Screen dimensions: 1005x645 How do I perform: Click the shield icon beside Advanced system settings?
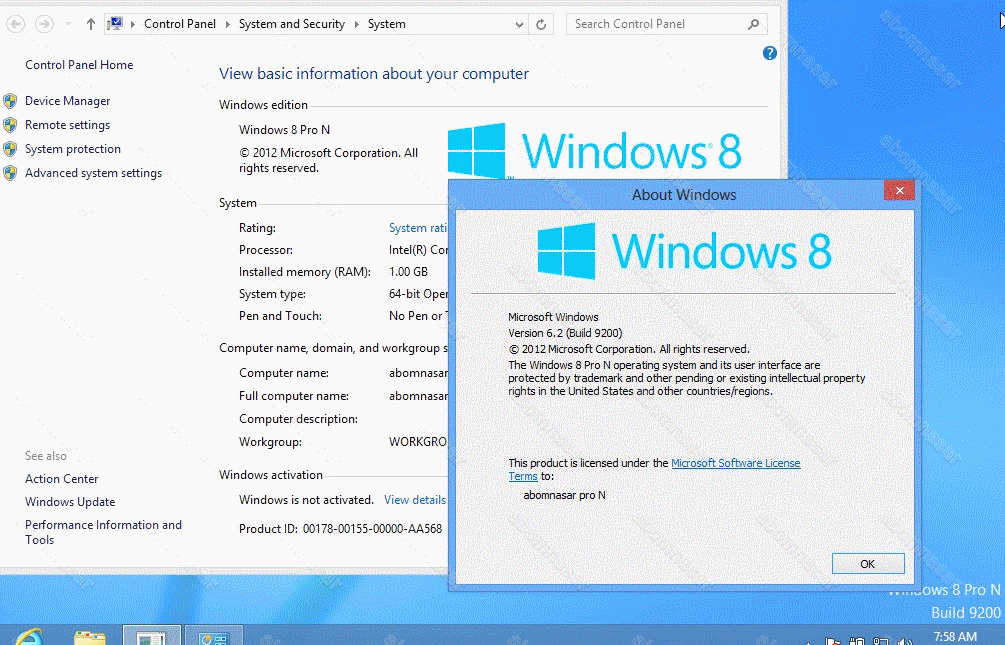point(10,173)
